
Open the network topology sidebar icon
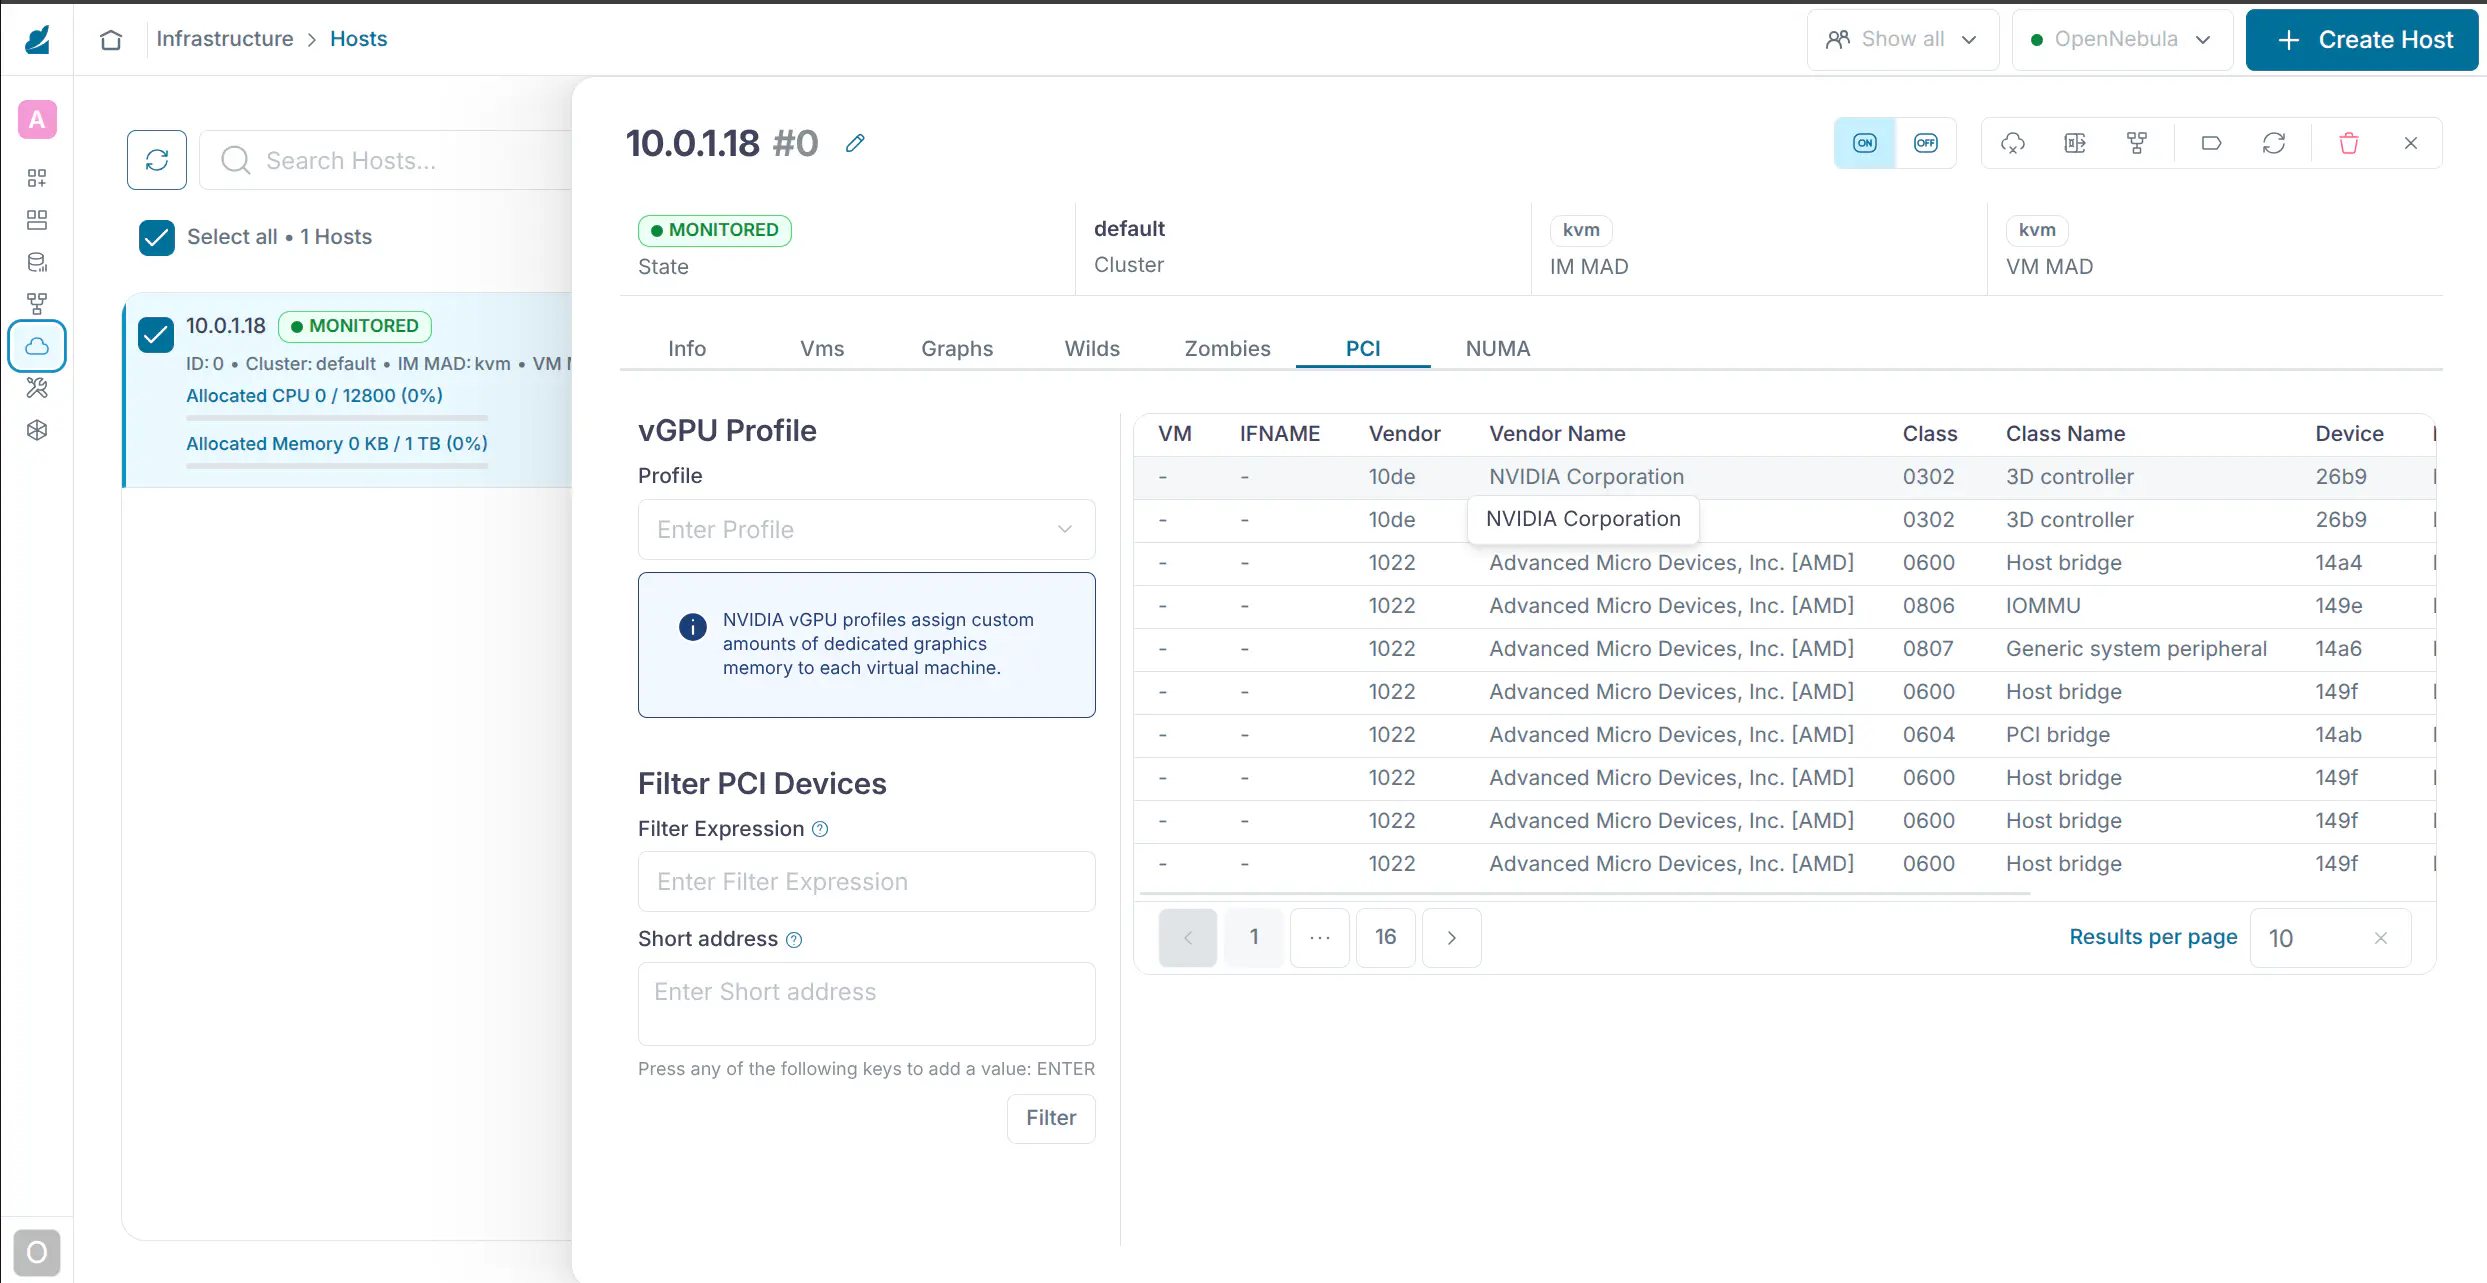pos(37,304)
